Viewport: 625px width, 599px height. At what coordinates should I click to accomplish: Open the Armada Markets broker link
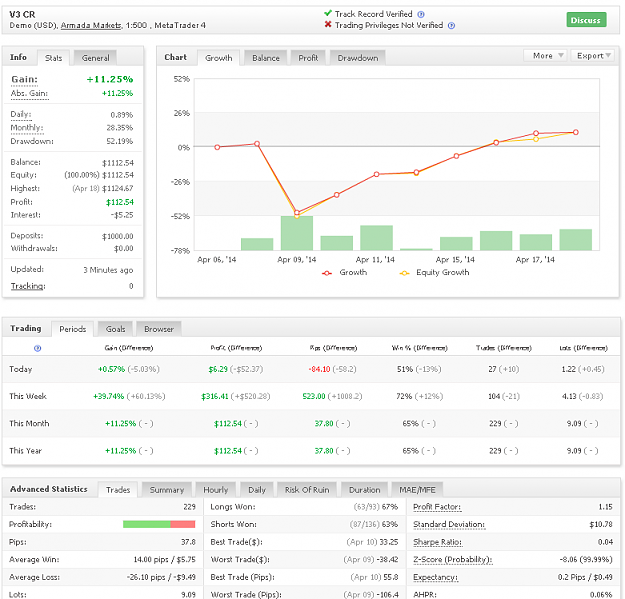(91, 26)
